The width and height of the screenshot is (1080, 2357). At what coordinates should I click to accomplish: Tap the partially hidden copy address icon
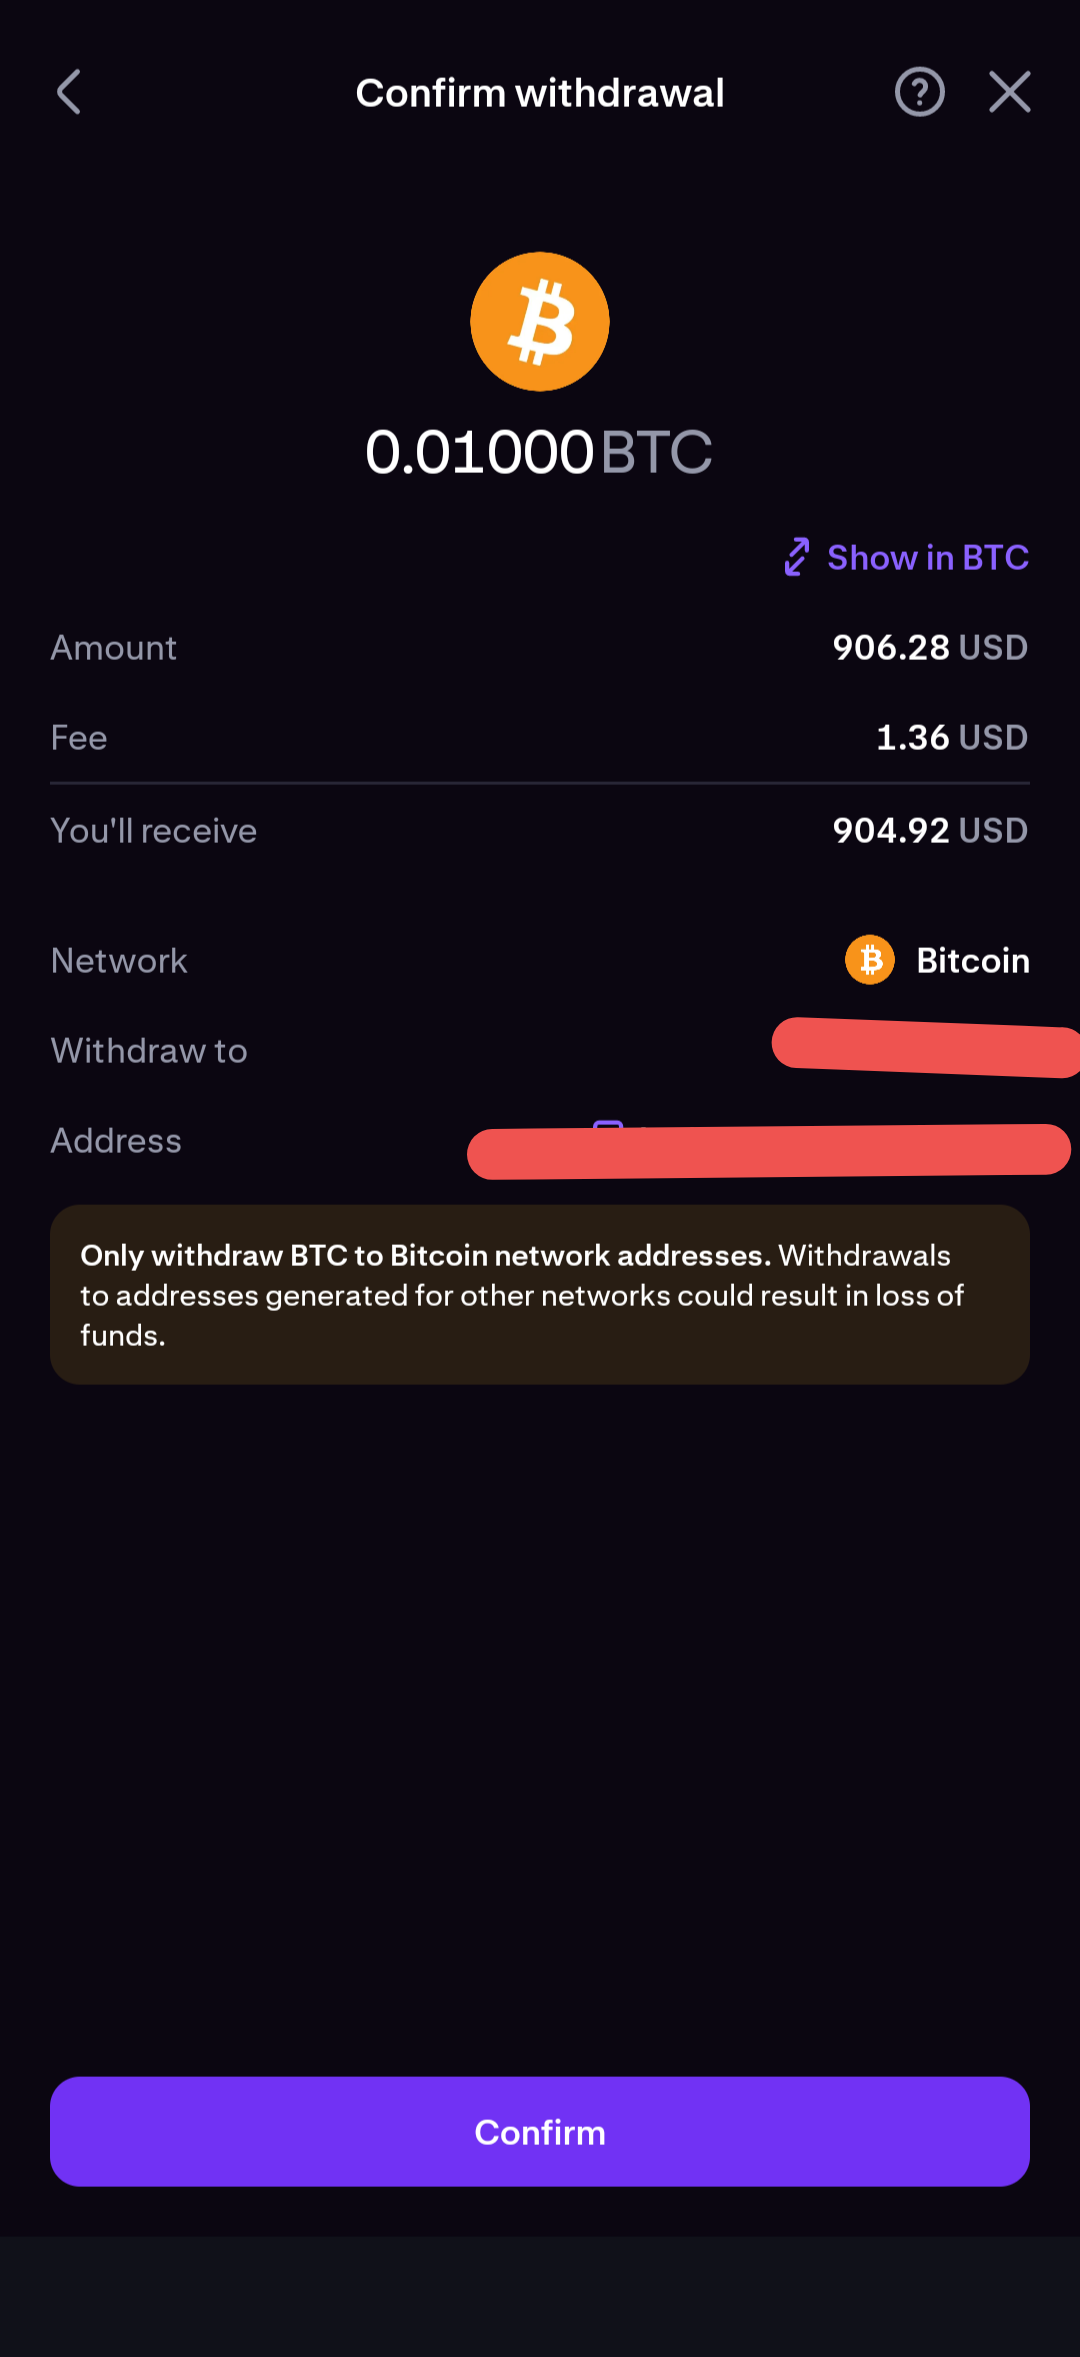point(608,1125)
